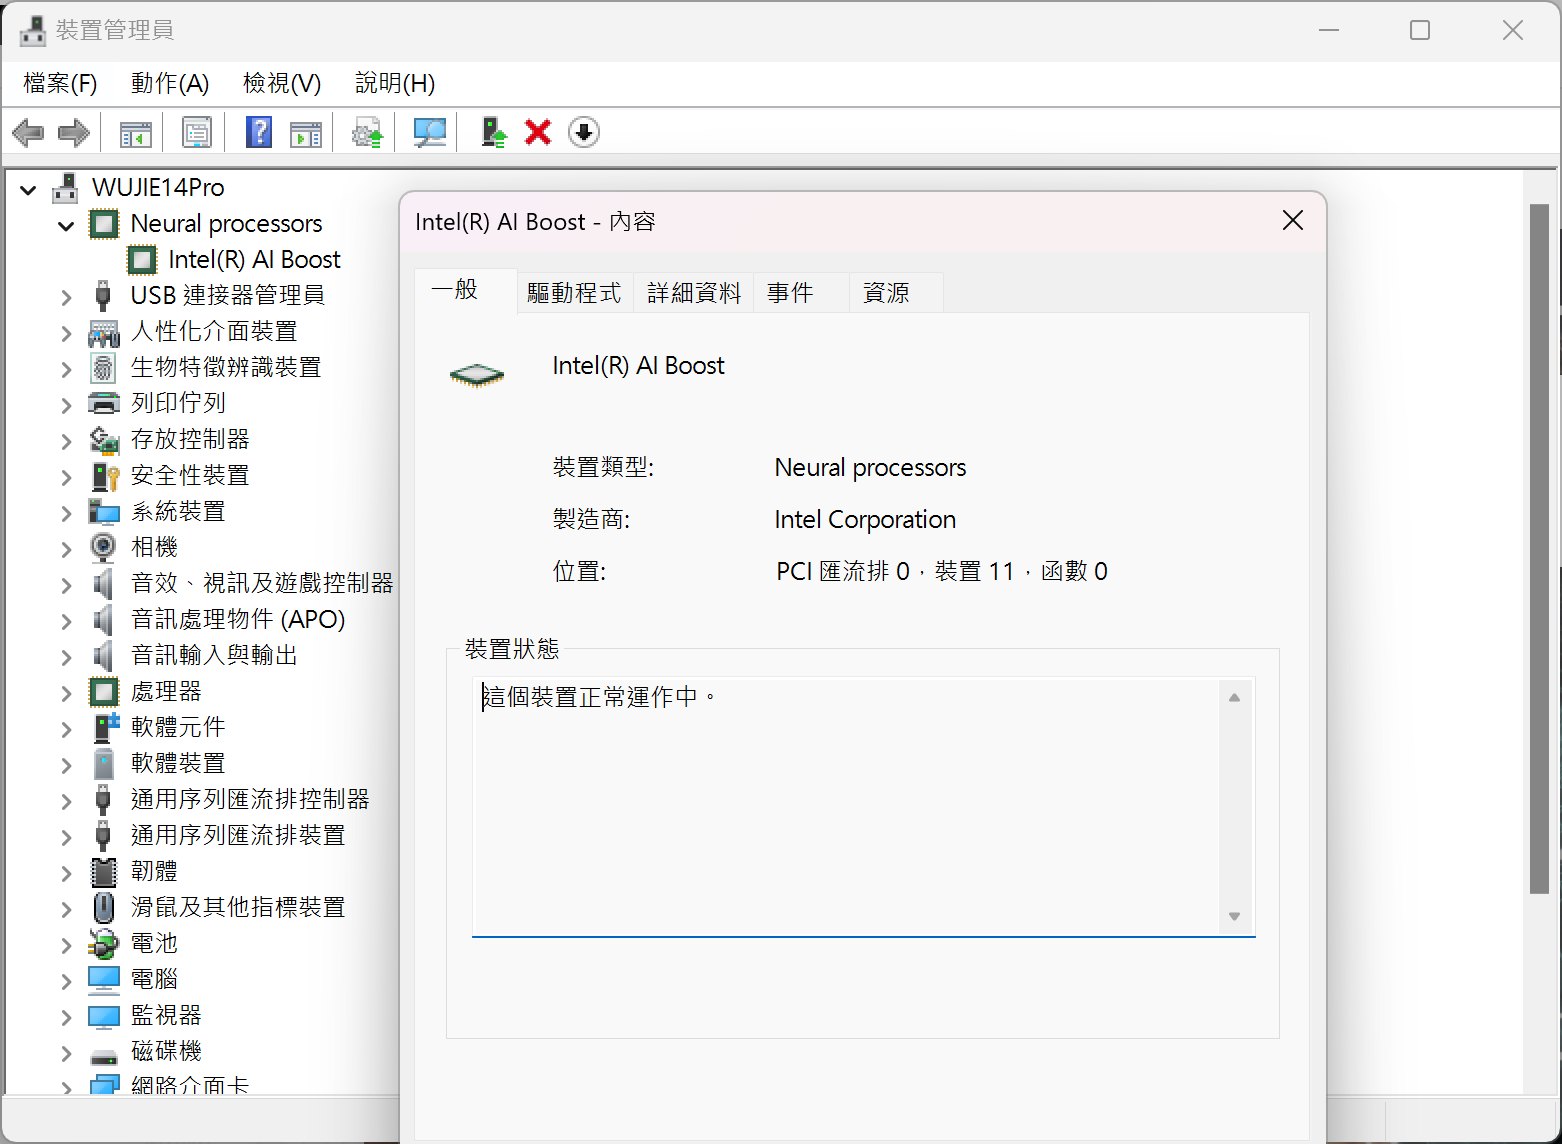Click the Update driver toolbar icon
The image size is (1562, 1144).
(367, 132)
